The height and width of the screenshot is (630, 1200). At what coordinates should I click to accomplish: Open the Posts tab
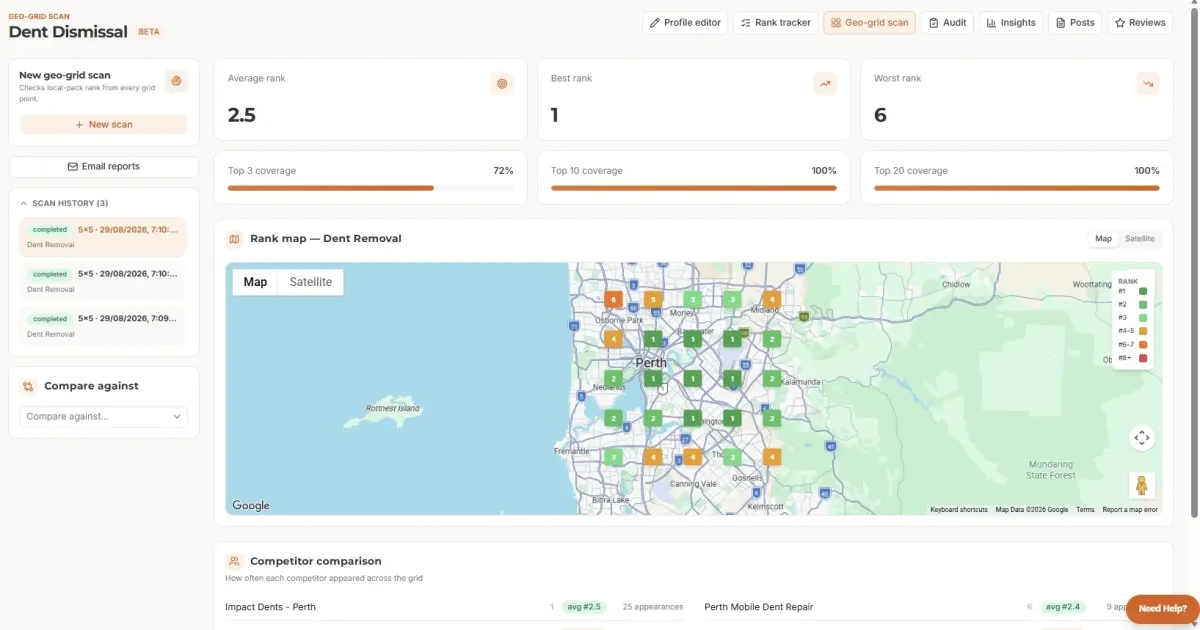(1075, 22)
